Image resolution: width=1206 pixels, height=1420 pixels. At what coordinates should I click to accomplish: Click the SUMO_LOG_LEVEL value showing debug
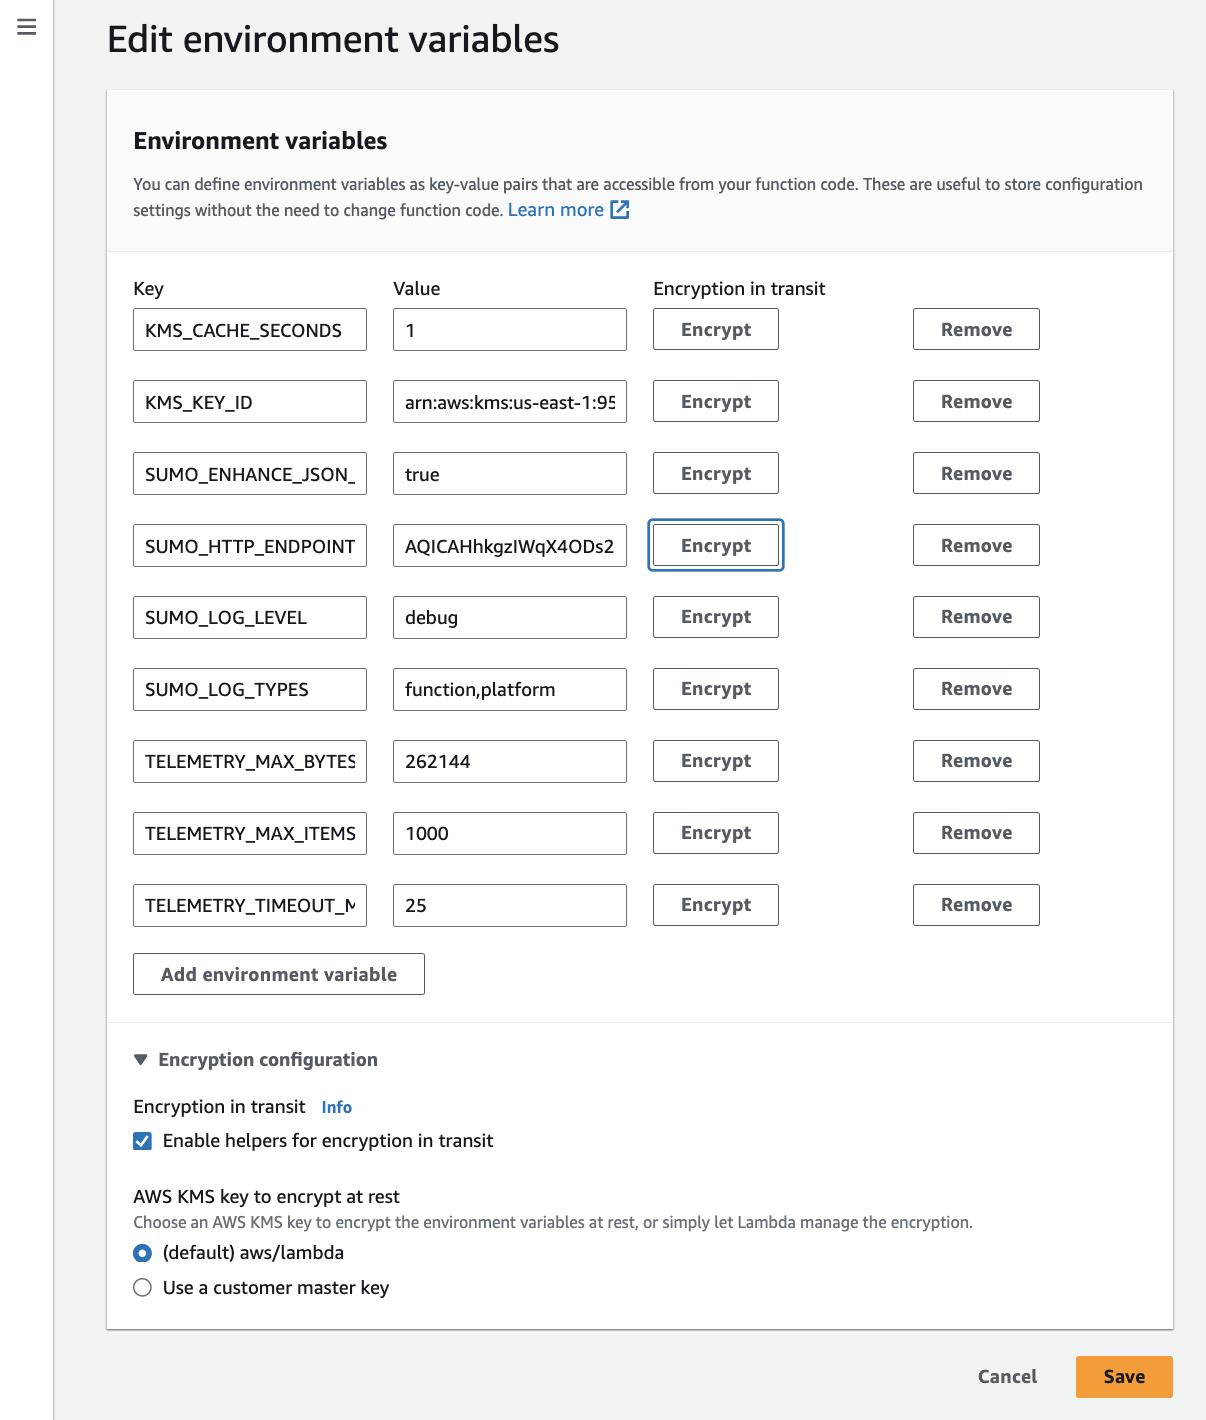(509, 617)
